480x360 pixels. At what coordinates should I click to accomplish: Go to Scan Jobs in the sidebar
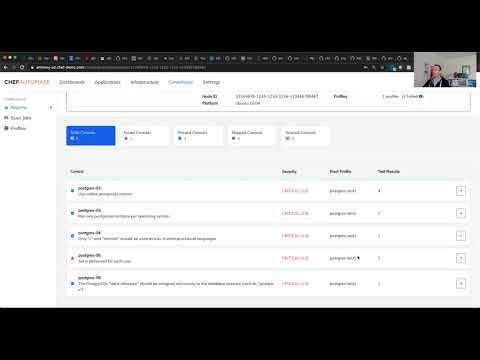(x=21, y=118)
